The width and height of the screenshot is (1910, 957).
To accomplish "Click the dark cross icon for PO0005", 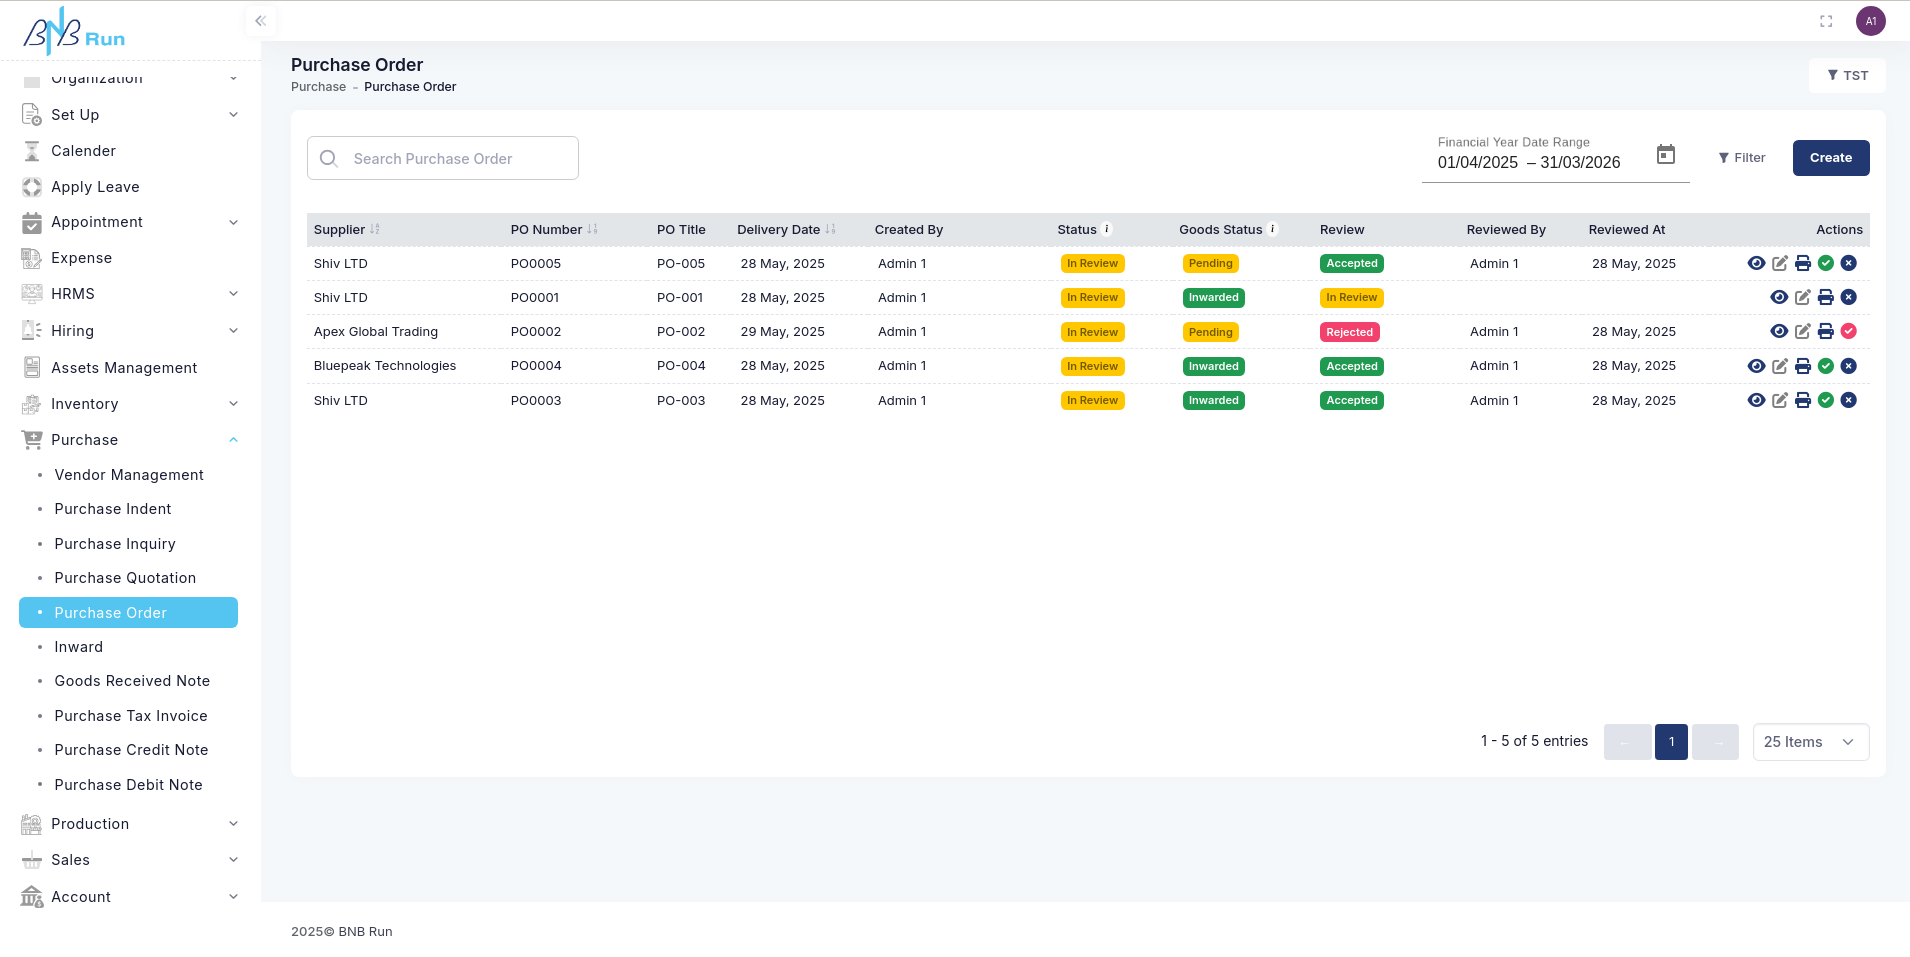I will (x=1849, y=263).
